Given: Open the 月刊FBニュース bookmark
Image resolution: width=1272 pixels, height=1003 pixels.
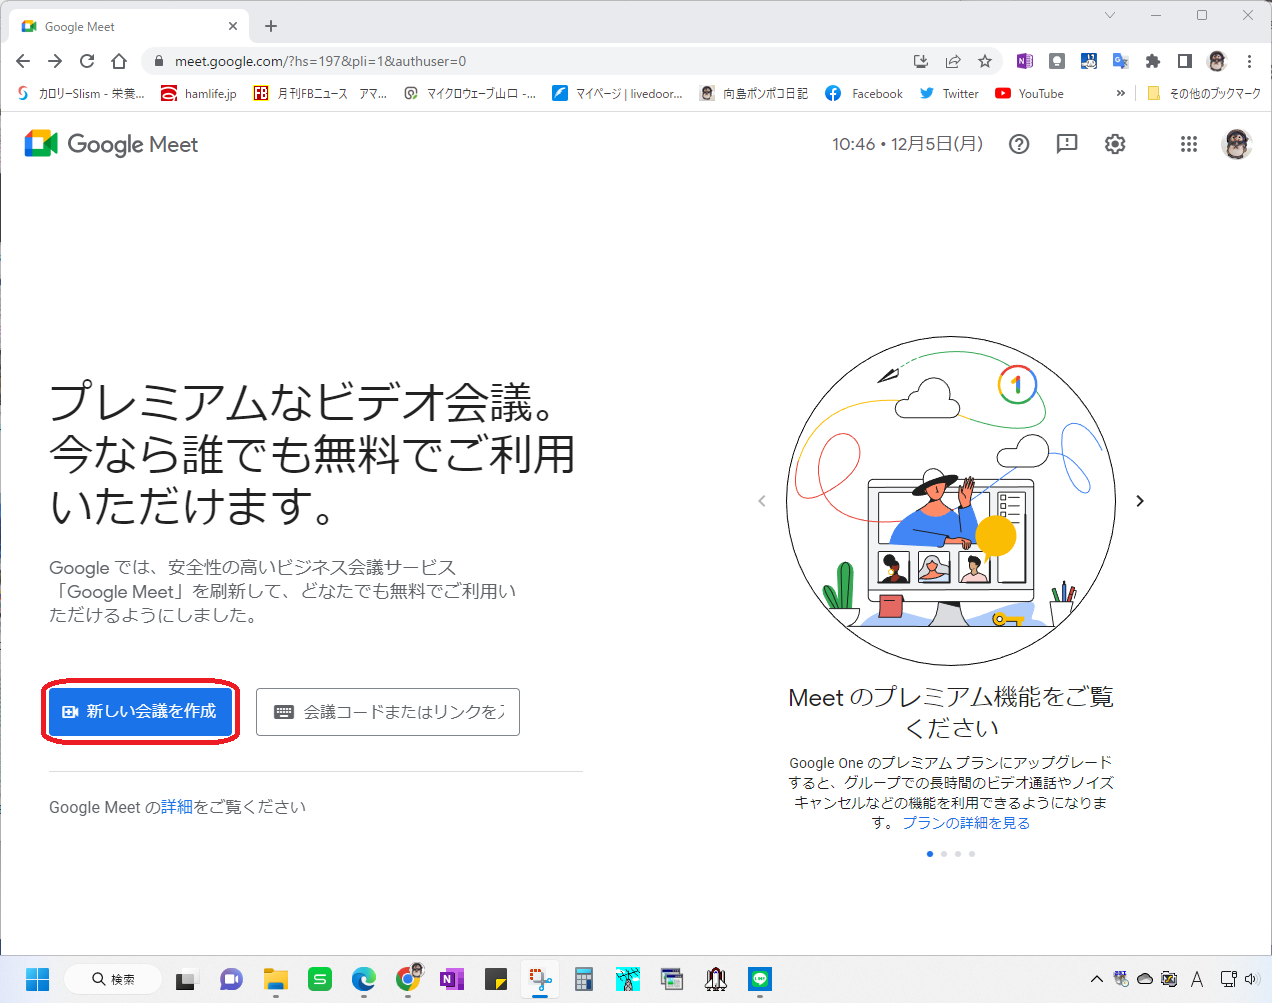Looking at the screenshot, I should (319, 93).
